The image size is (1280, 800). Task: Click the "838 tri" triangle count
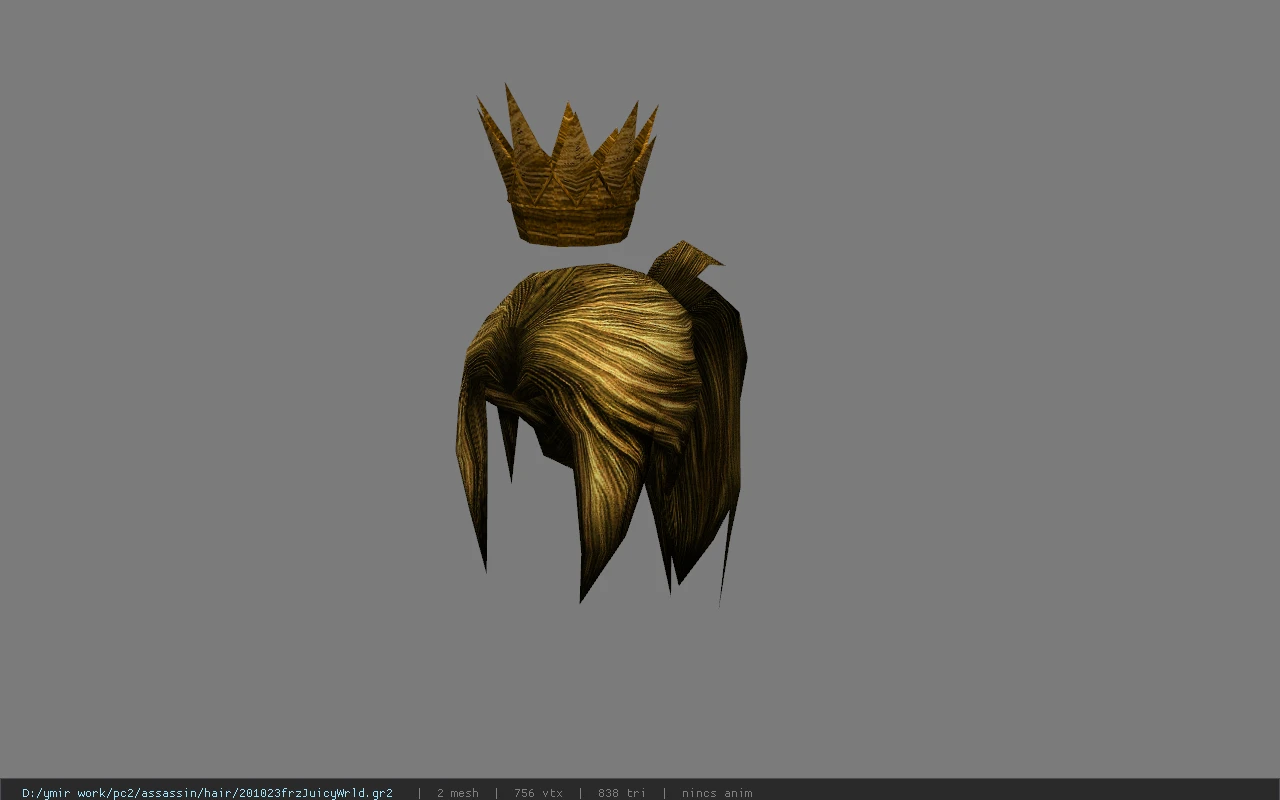pos(622,793)
